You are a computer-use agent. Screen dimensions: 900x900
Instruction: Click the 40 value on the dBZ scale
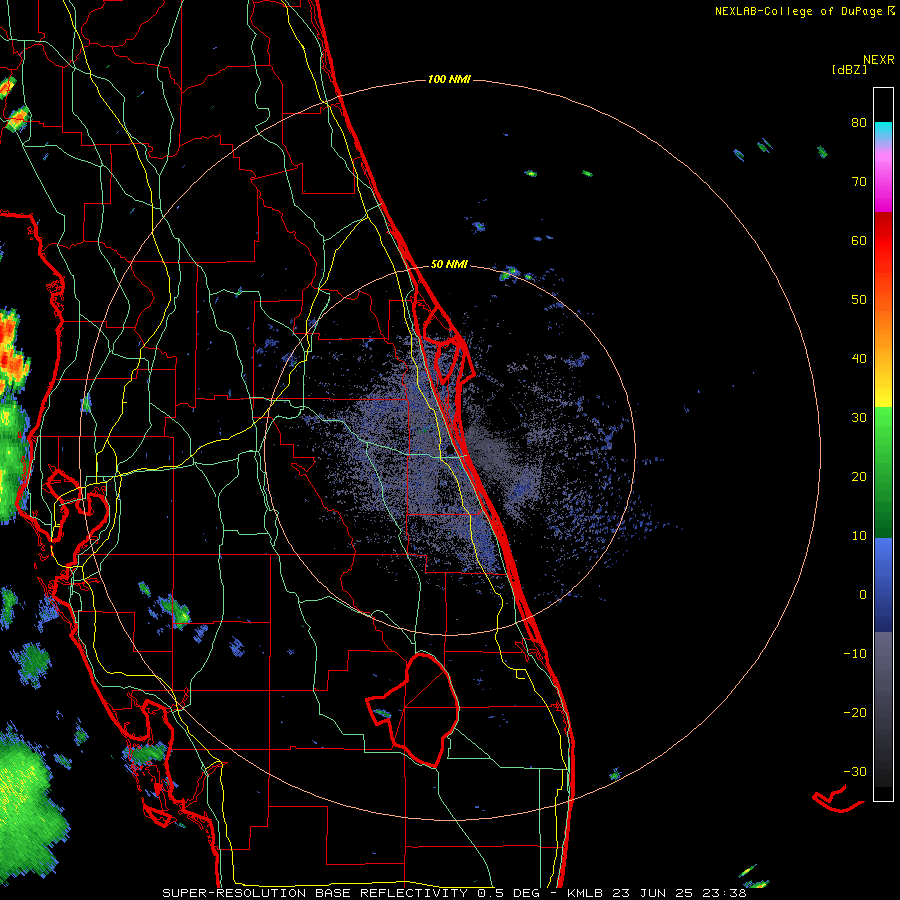coord(859,359)
